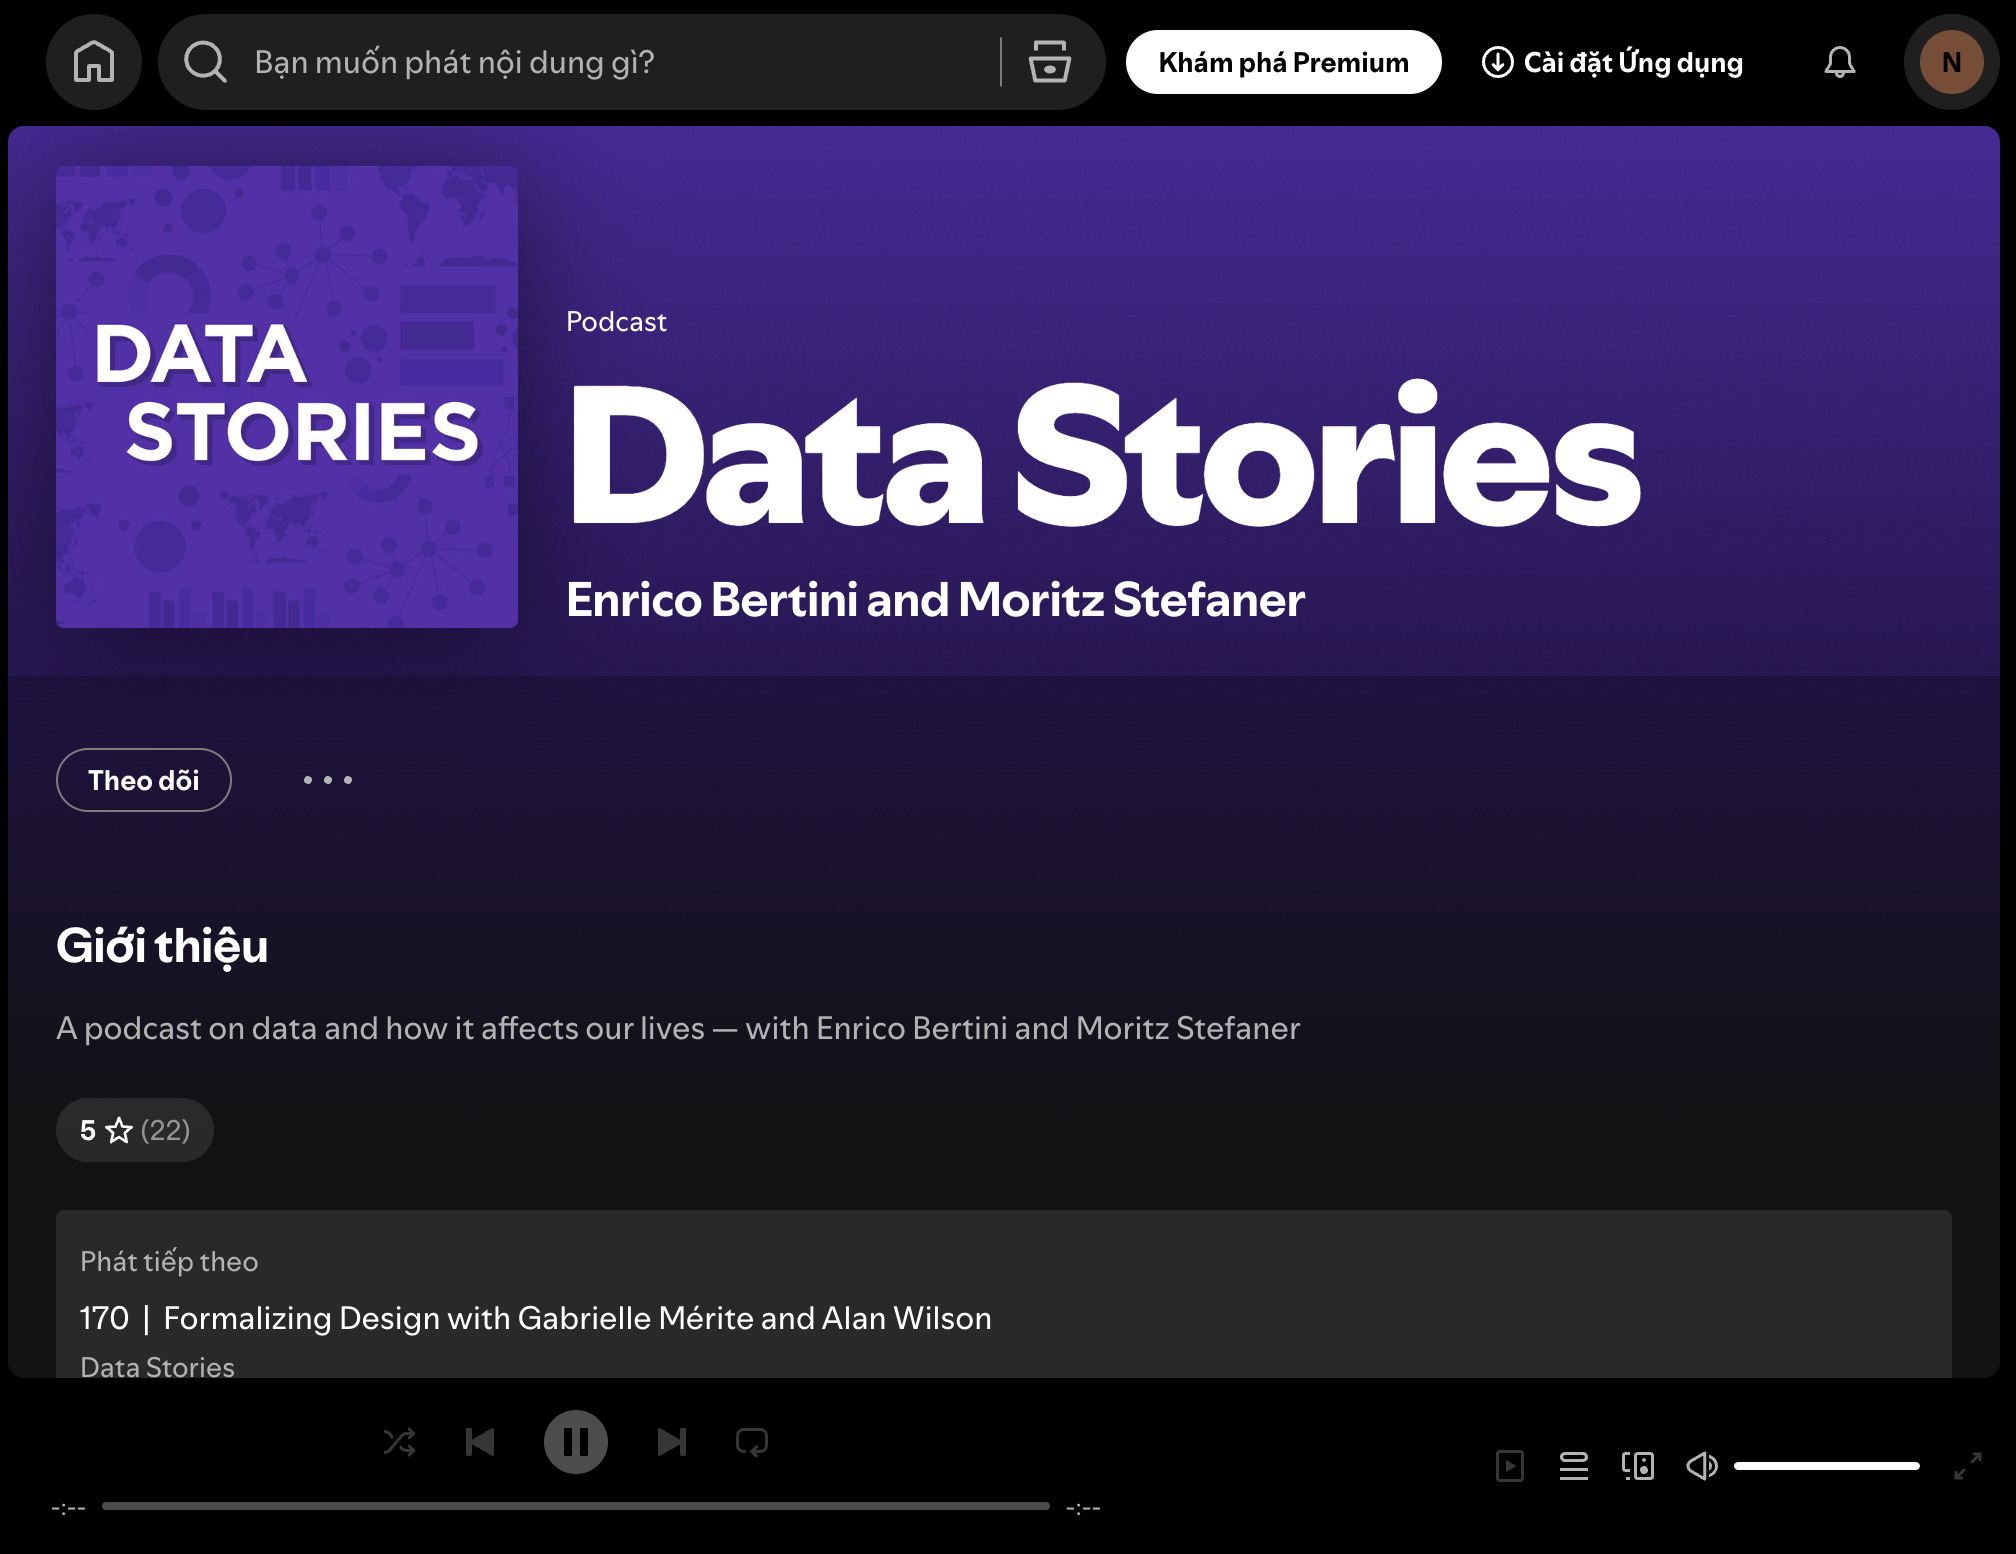Go to the Home icon
Image resolution: width=2016 pixels, height=1554 pixels.
(94, 62)
